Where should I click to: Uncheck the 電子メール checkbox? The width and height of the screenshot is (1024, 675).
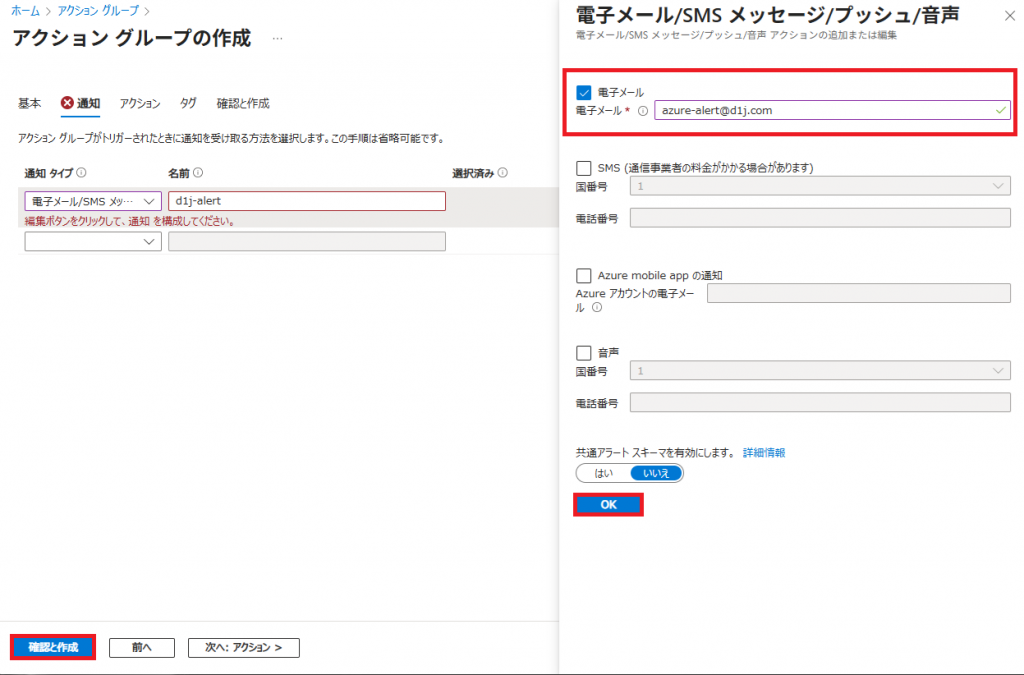tap(585, 92)
